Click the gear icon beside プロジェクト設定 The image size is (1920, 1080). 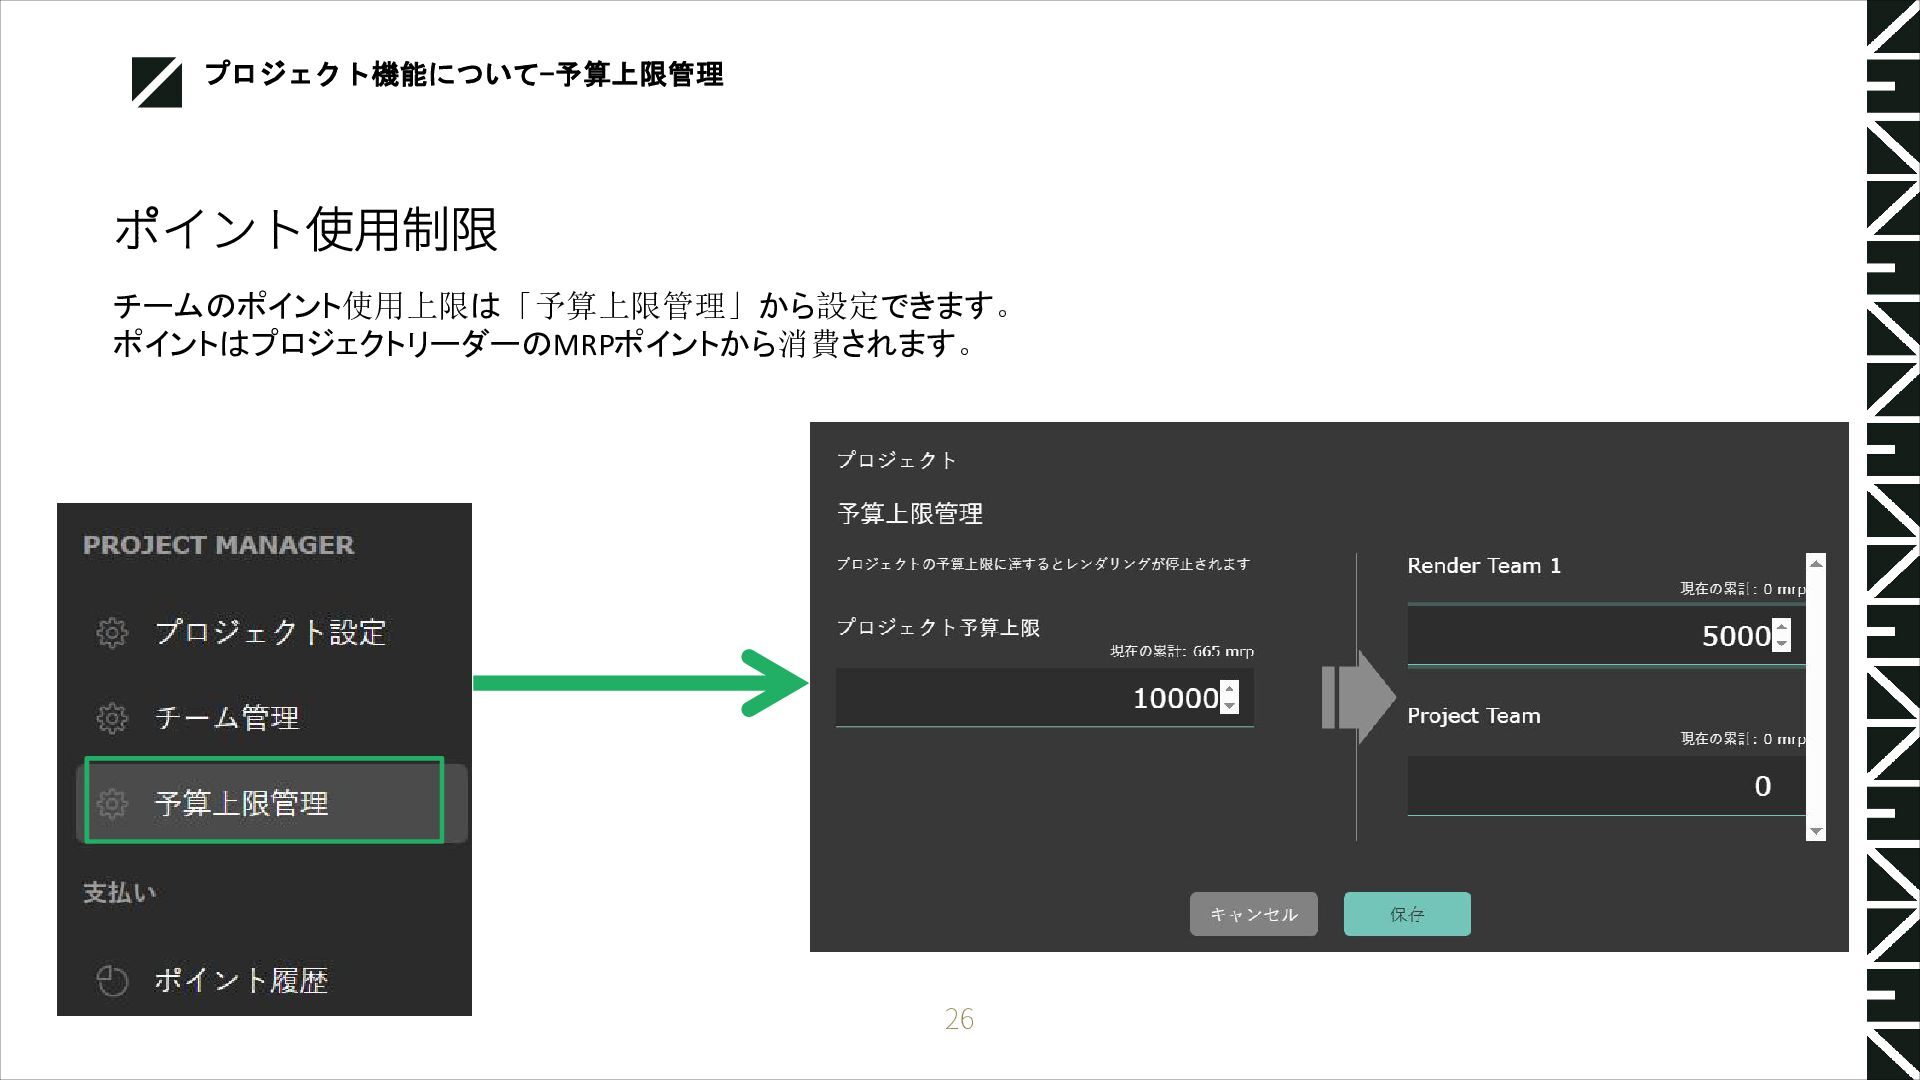click(x=112, y=632)
